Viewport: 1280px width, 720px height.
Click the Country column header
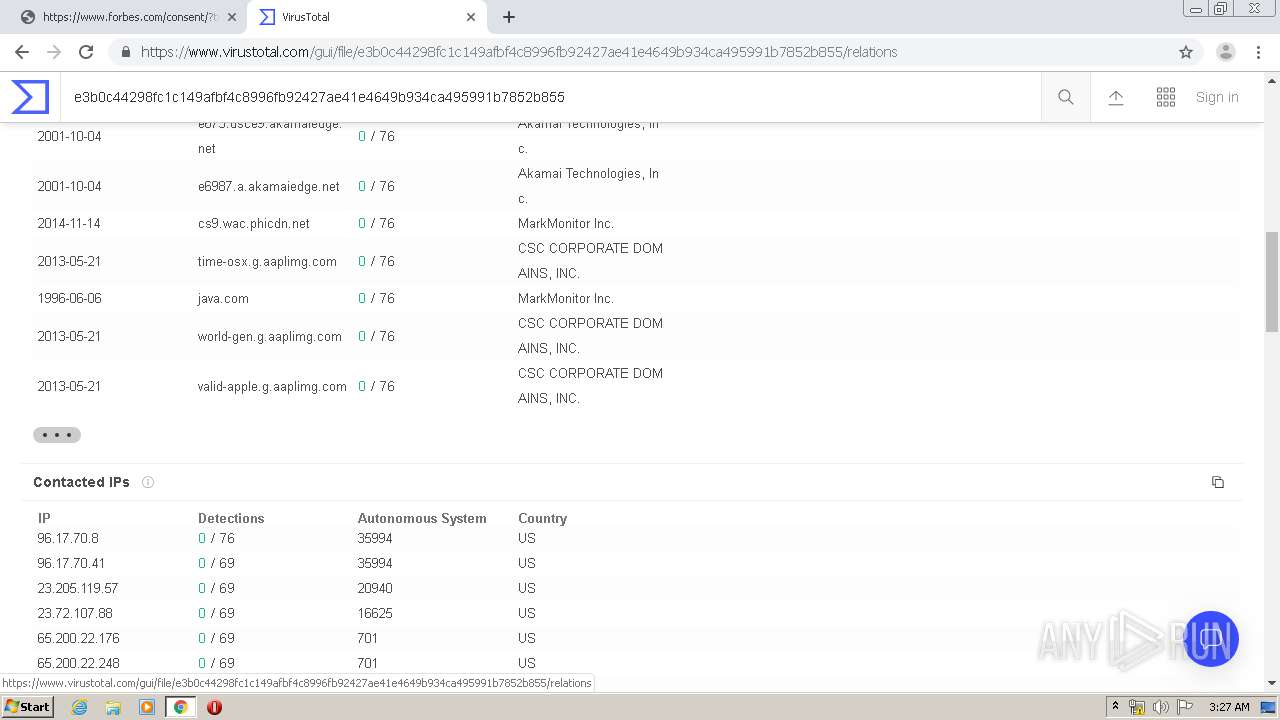pyautogui.click(x=542, y=518)
